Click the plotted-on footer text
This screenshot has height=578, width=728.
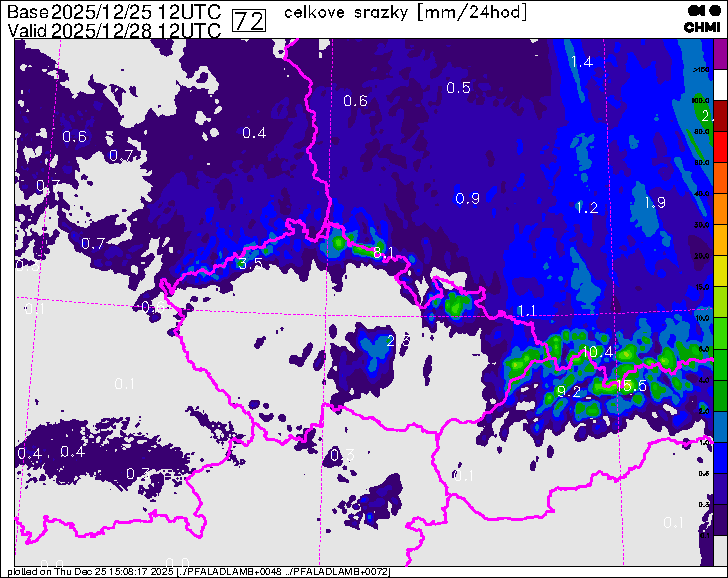pos(200,572)
